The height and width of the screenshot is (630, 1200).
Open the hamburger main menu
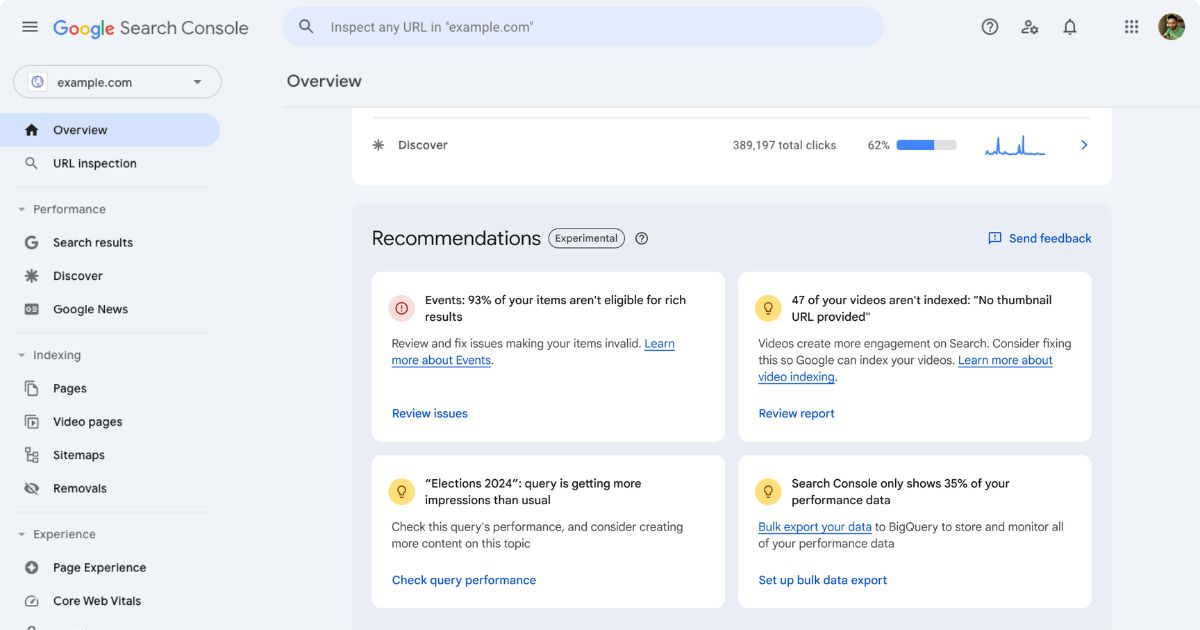coord(30,27)
